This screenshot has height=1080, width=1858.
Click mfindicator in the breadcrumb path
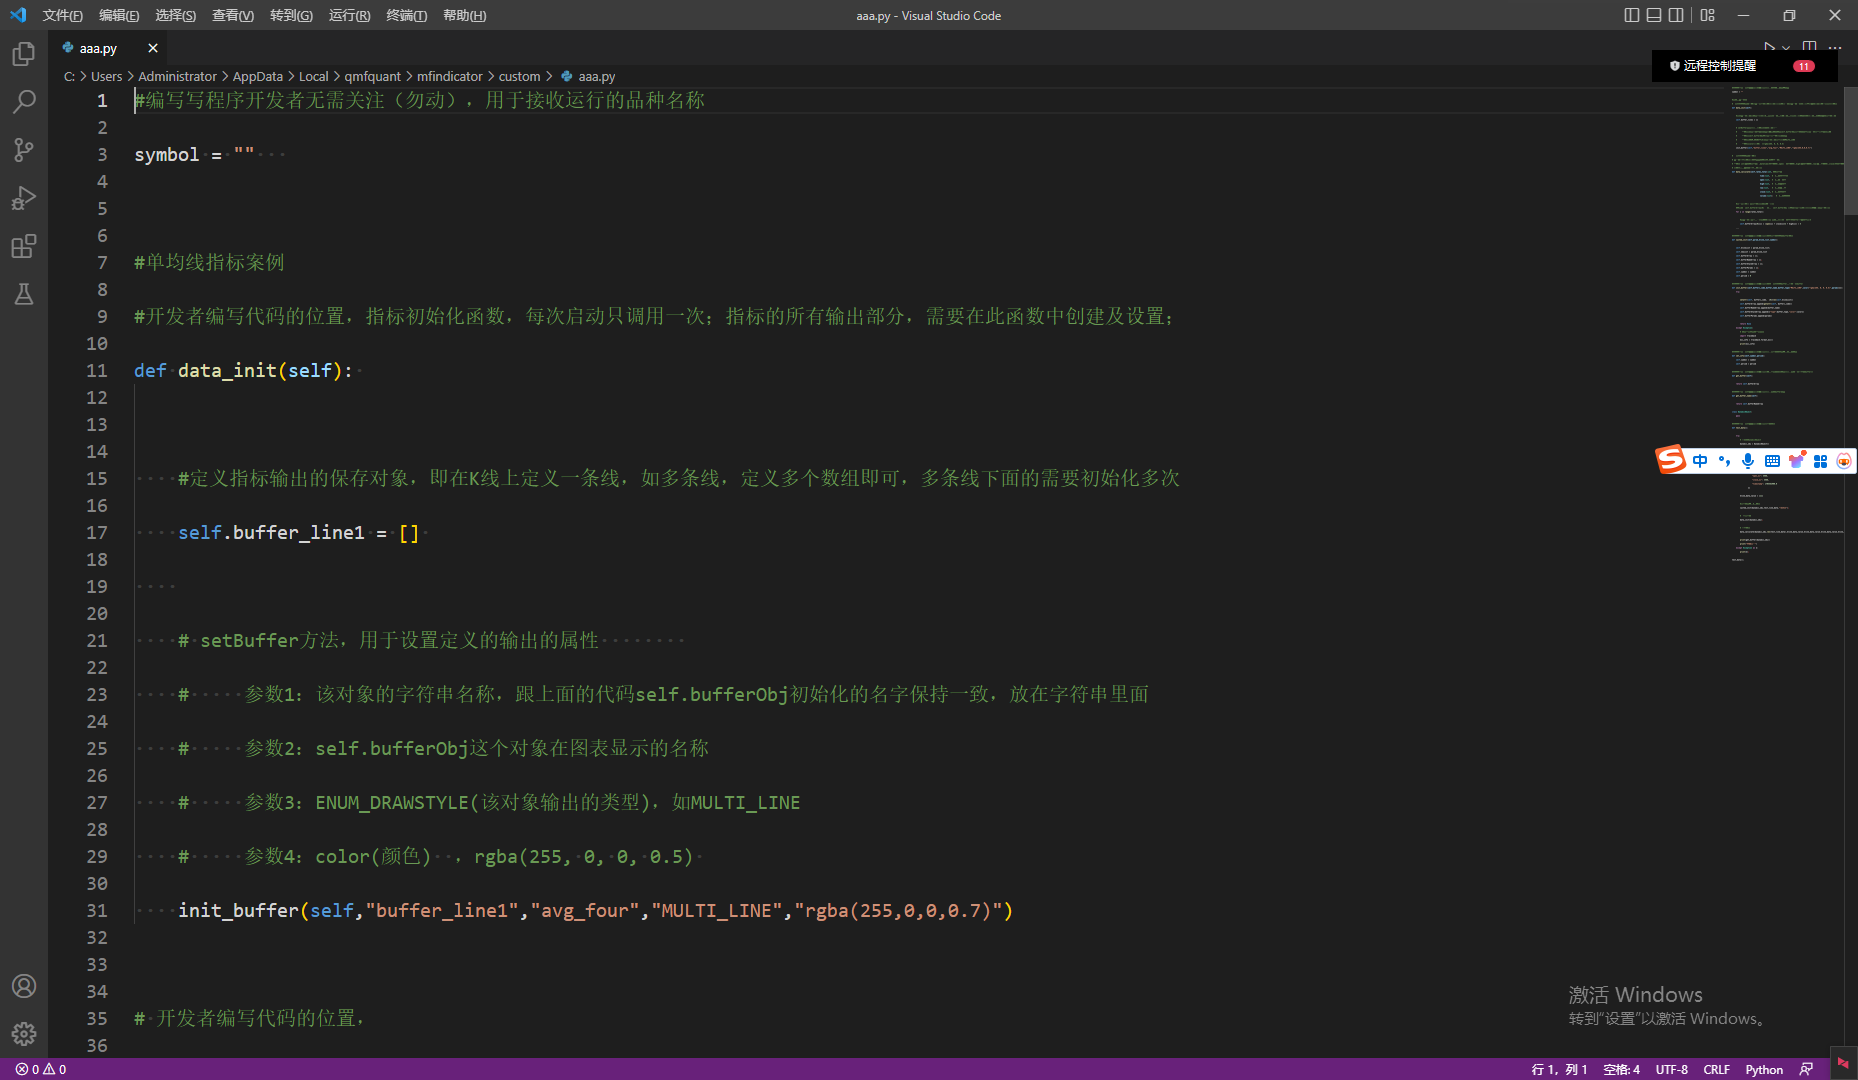point(450,76)
